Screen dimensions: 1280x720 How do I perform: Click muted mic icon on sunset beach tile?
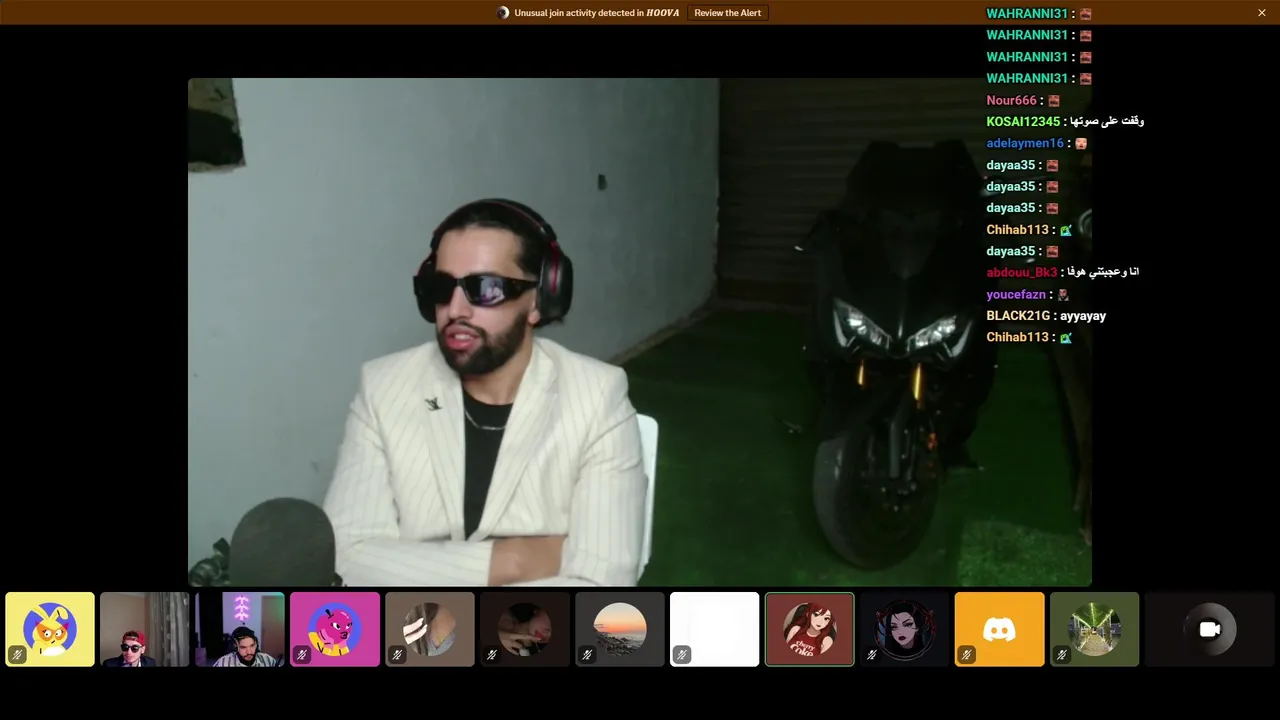pos(587,655)
